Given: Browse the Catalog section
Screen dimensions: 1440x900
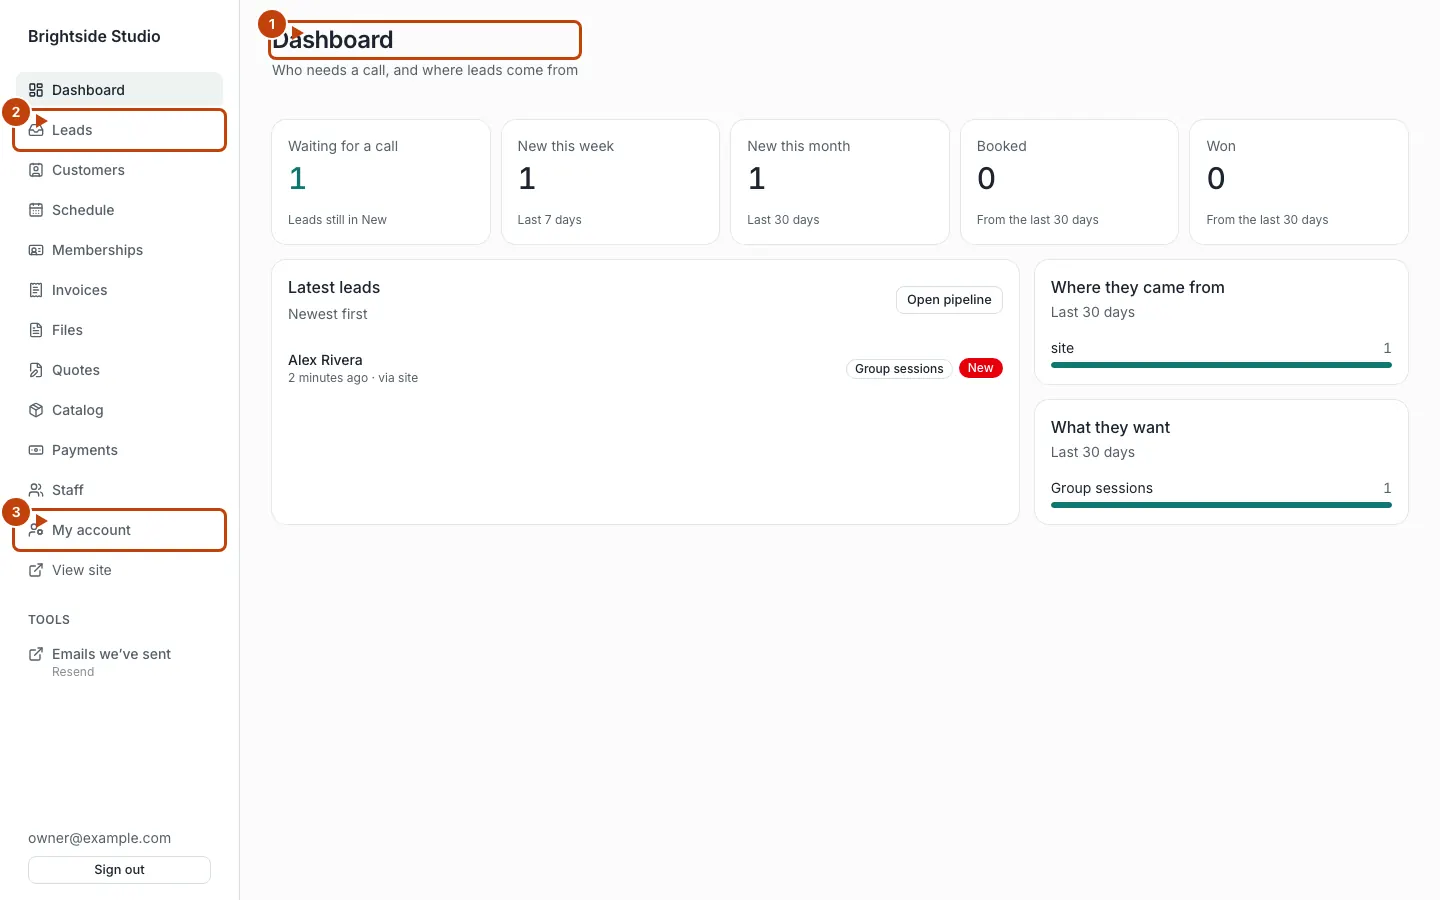Looking at the screenshot, I should click(119, 410).
